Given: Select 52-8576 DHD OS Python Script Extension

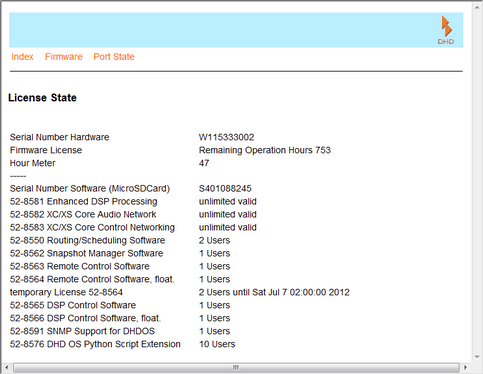Looking at the screenshot, I should pyautogui.click(x=95, y=344).
